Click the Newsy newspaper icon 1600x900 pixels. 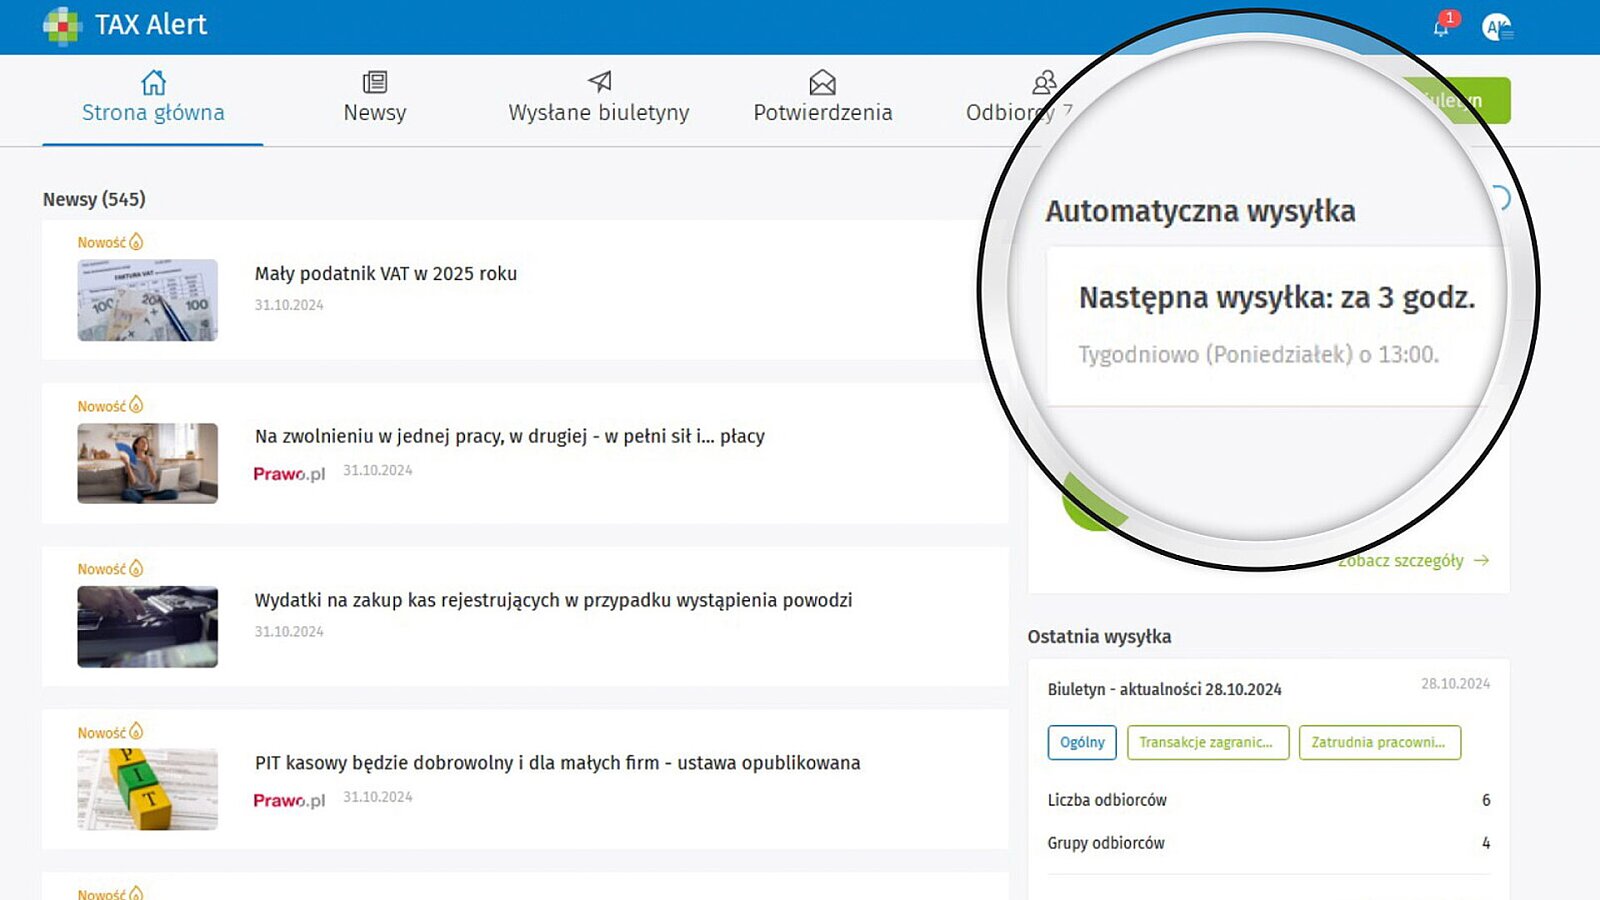pos(375,82)
